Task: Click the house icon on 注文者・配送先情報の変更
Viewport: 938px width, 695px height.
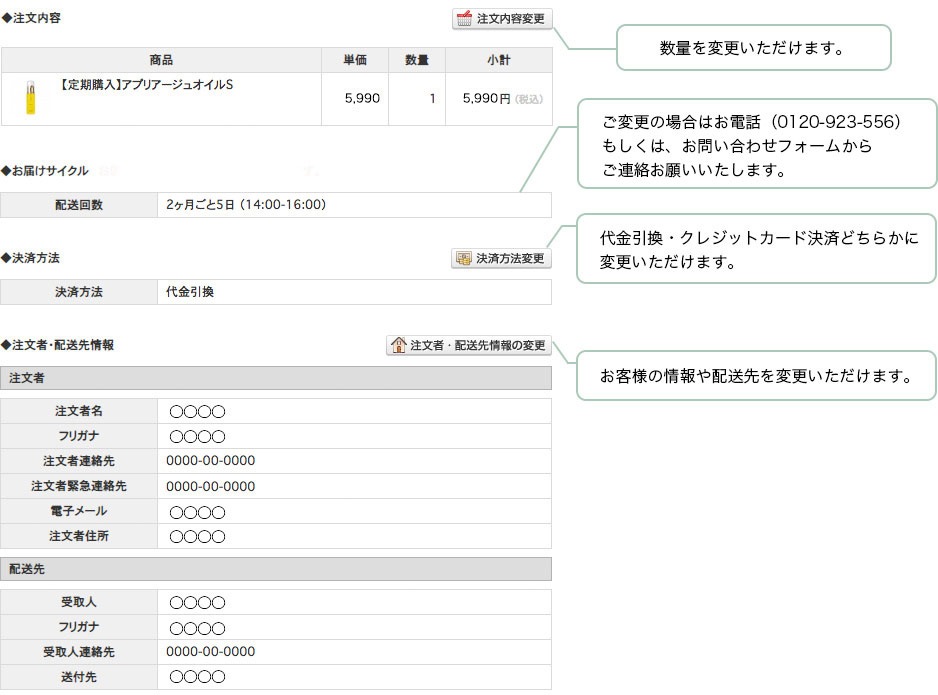Action: 398,345
